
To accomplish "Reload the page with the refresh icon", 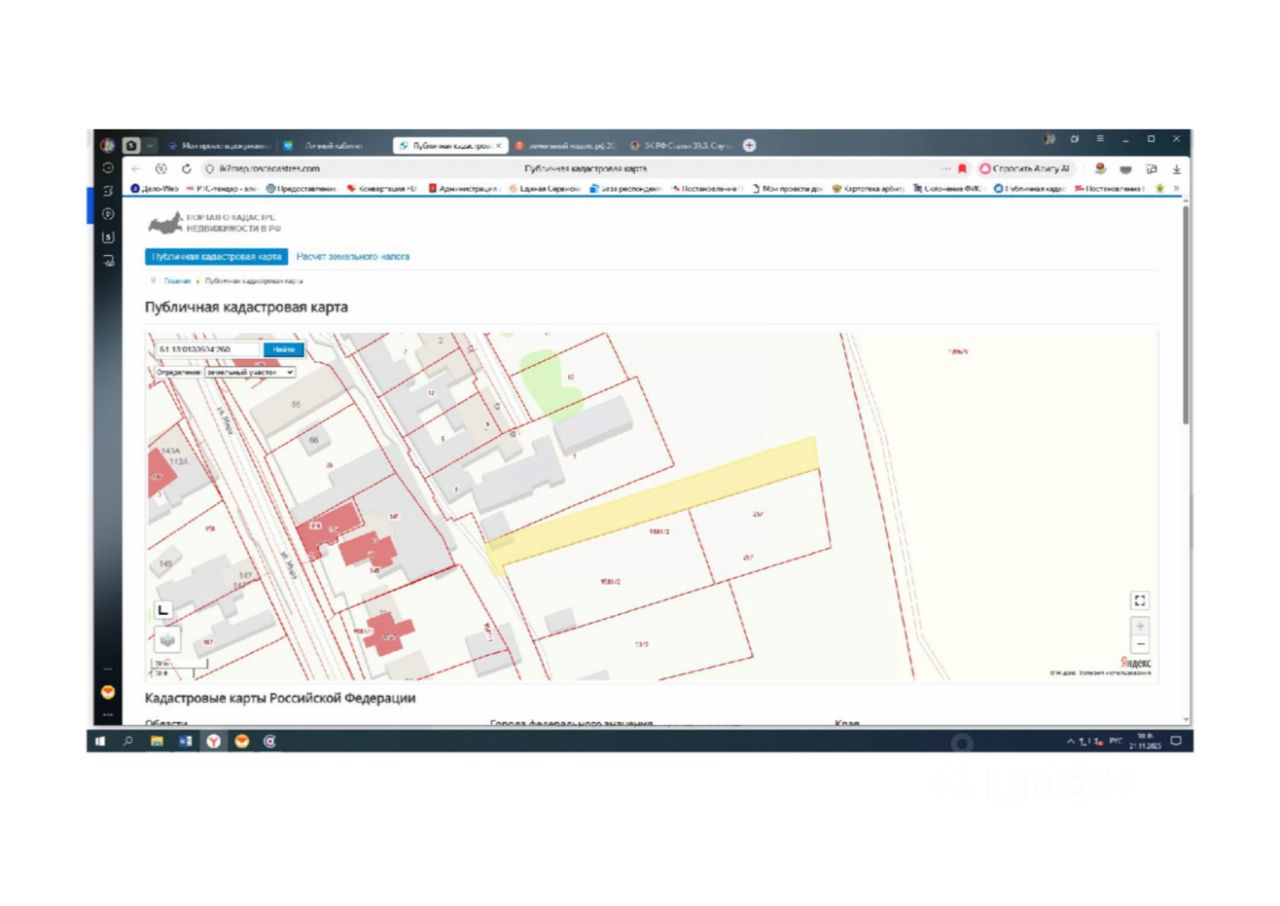I will (x=186, y=169).
